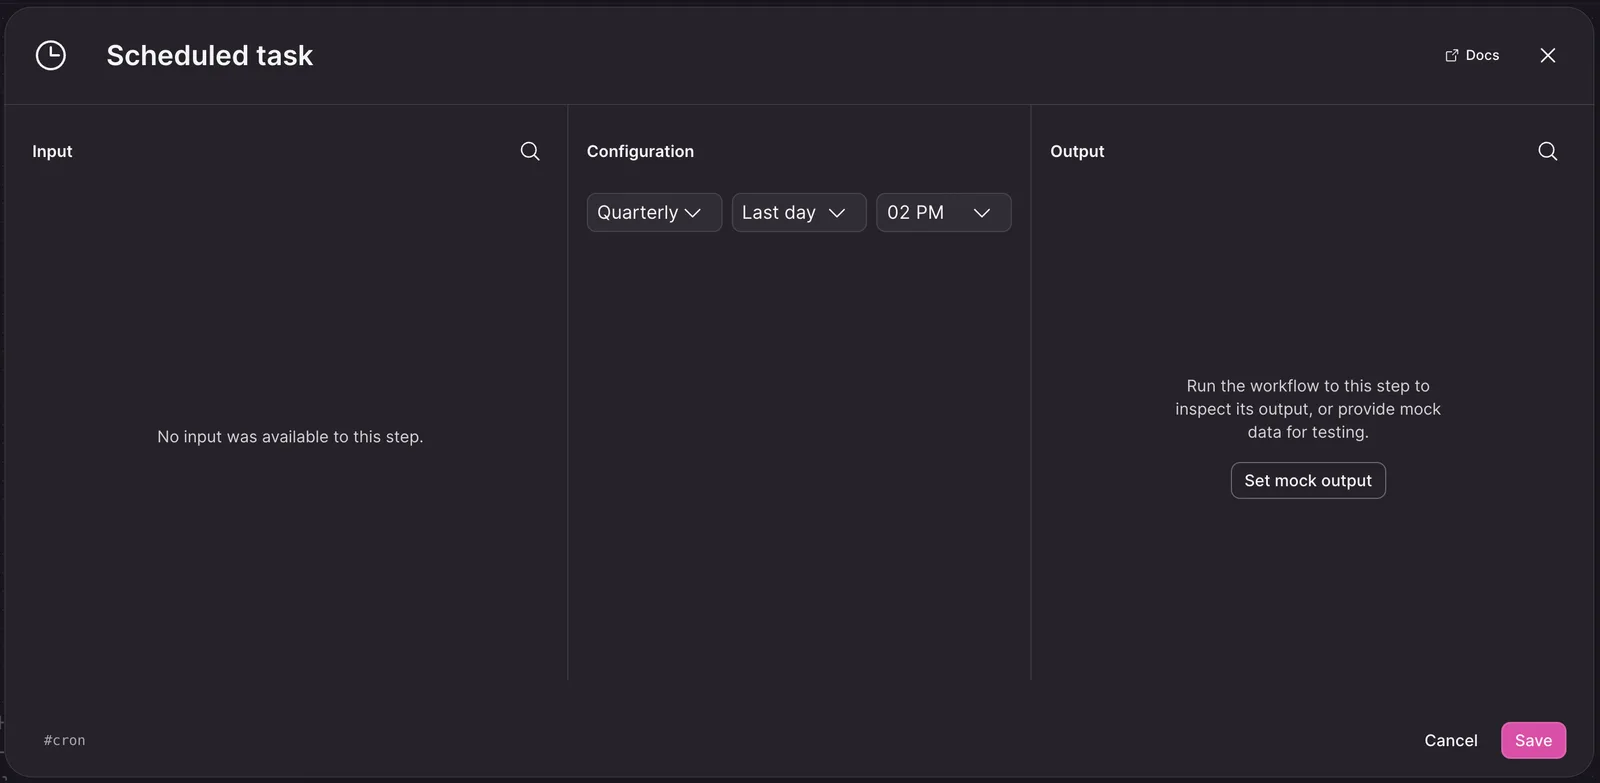Click the Configuration panel heading
Screen dimensions: 1600x783
(x=640, y=151)
